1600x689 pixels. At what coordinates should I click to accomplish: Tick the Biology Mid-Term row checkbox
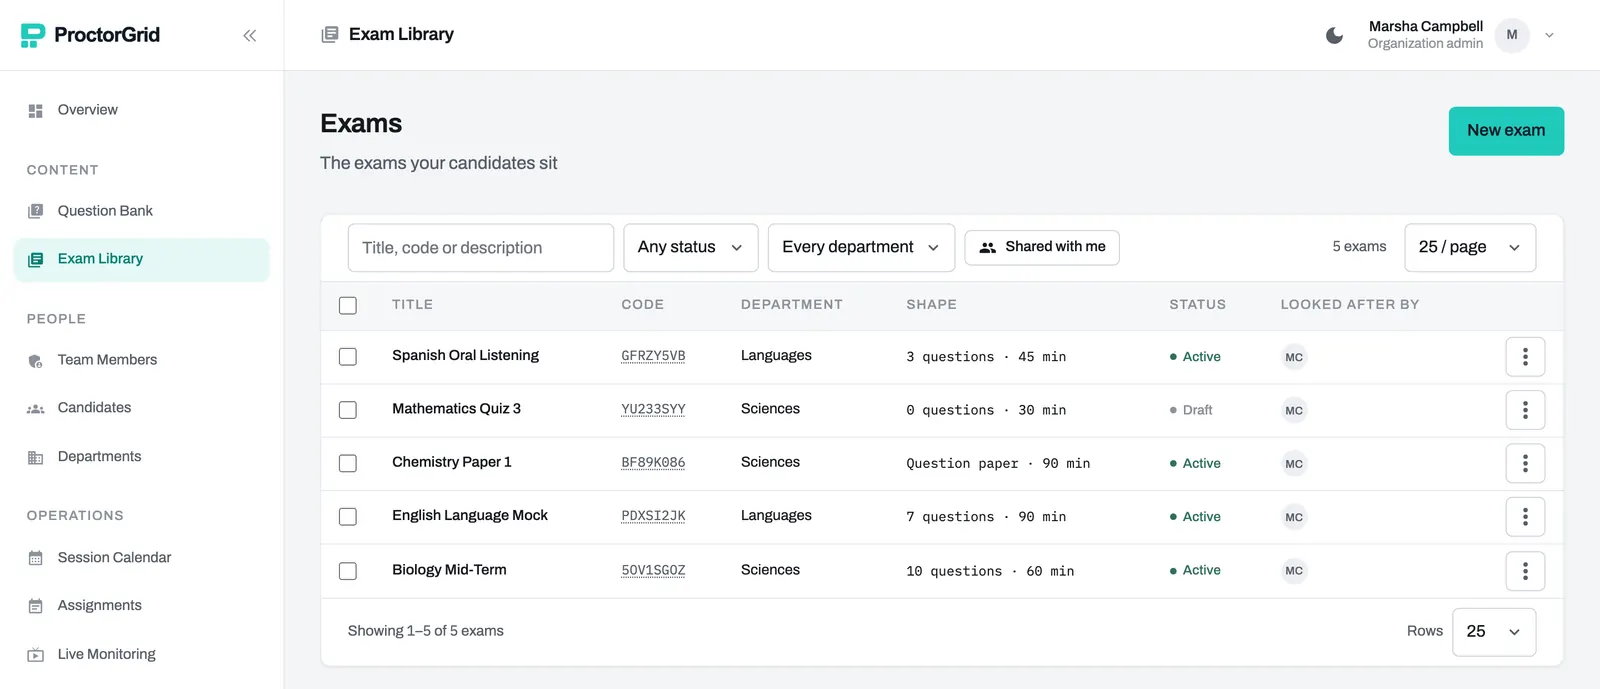[x=348, y=571]
